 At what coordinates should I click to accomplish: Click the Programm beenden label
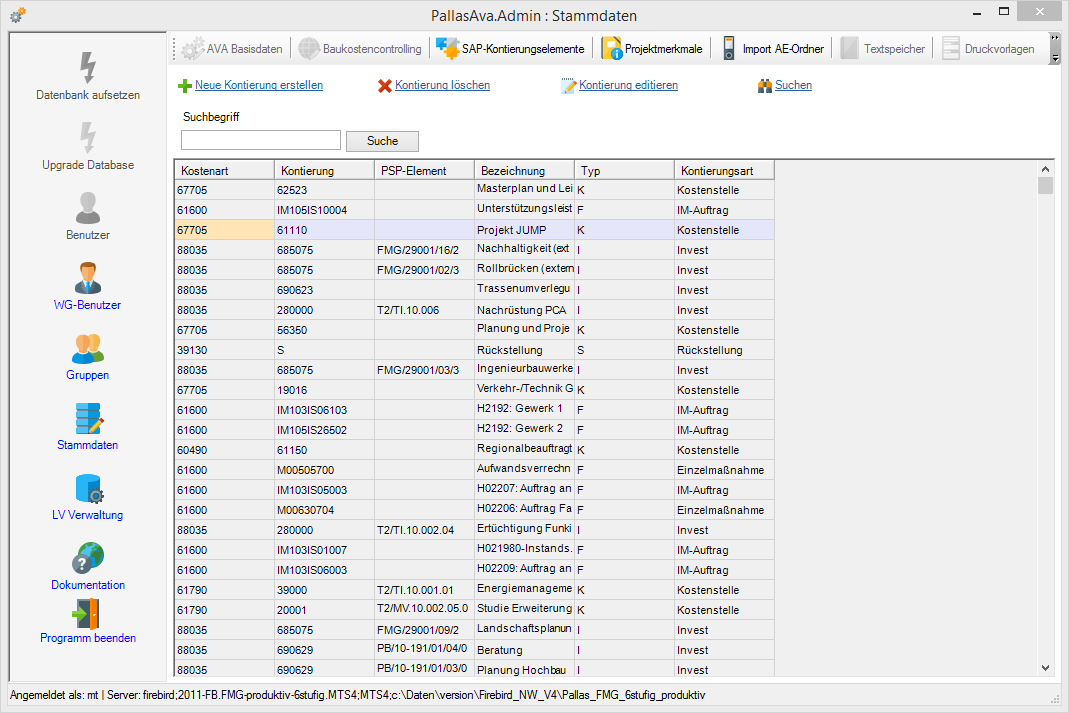pos(88,638)
